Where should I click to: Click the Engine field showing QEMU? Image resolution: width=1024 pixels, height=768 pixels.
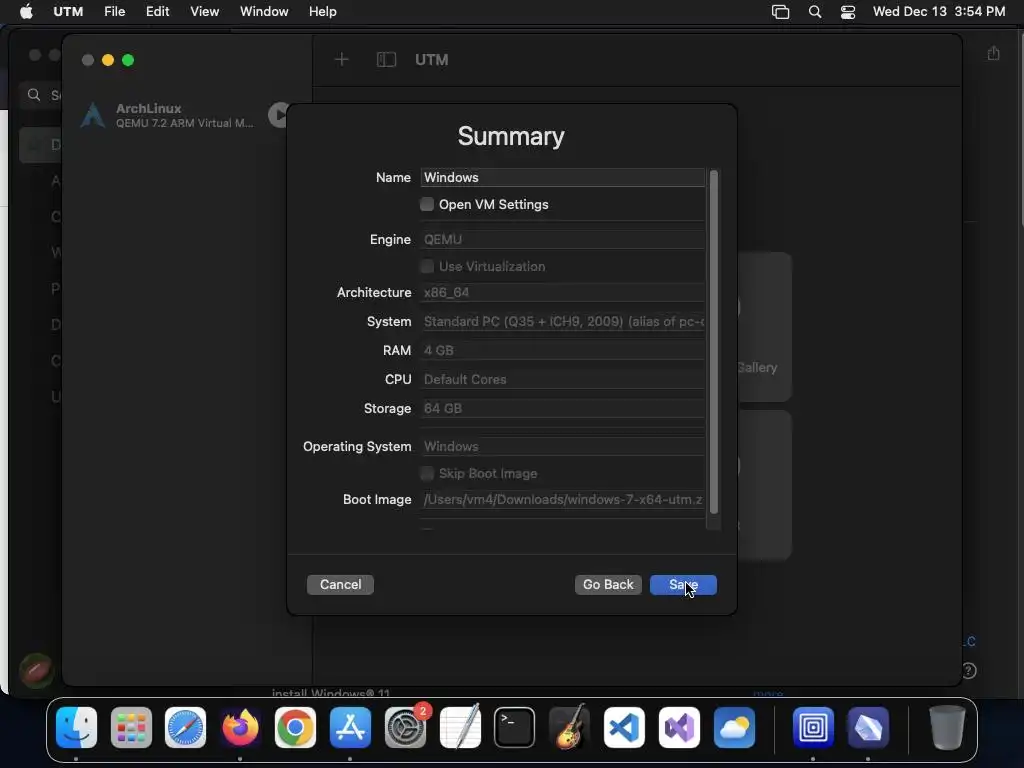pos(562,240)
